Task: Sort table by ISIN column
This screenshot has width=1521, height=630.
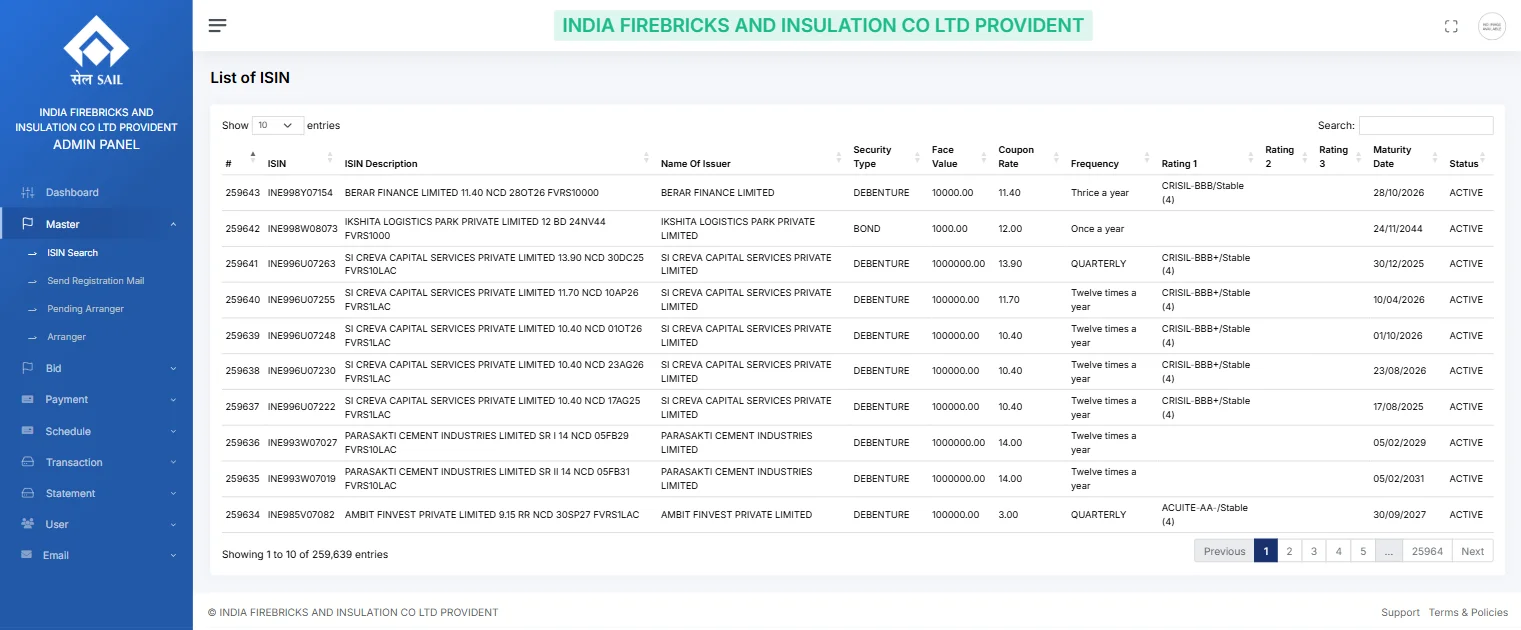Action: (x=277, y=164)
